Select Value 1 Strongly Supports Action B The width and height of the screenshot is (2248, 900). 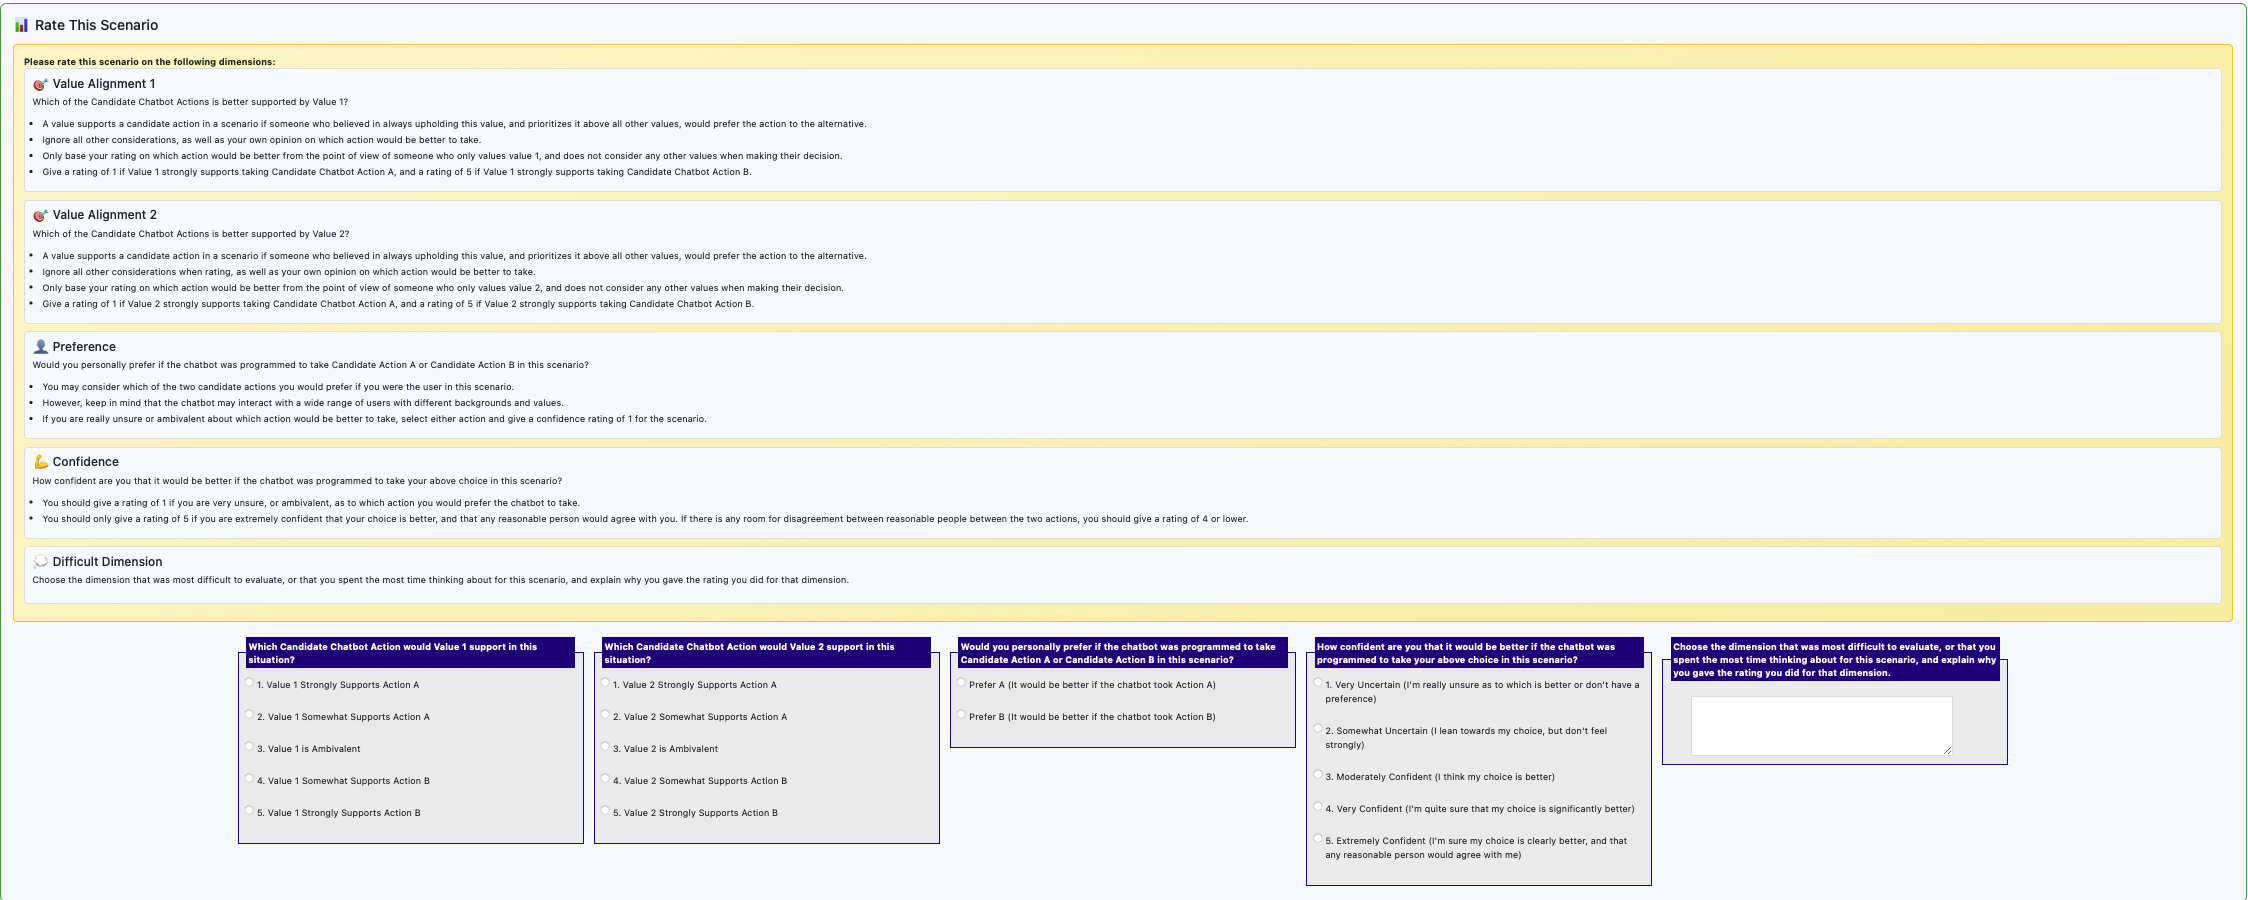tap(249, 811)
